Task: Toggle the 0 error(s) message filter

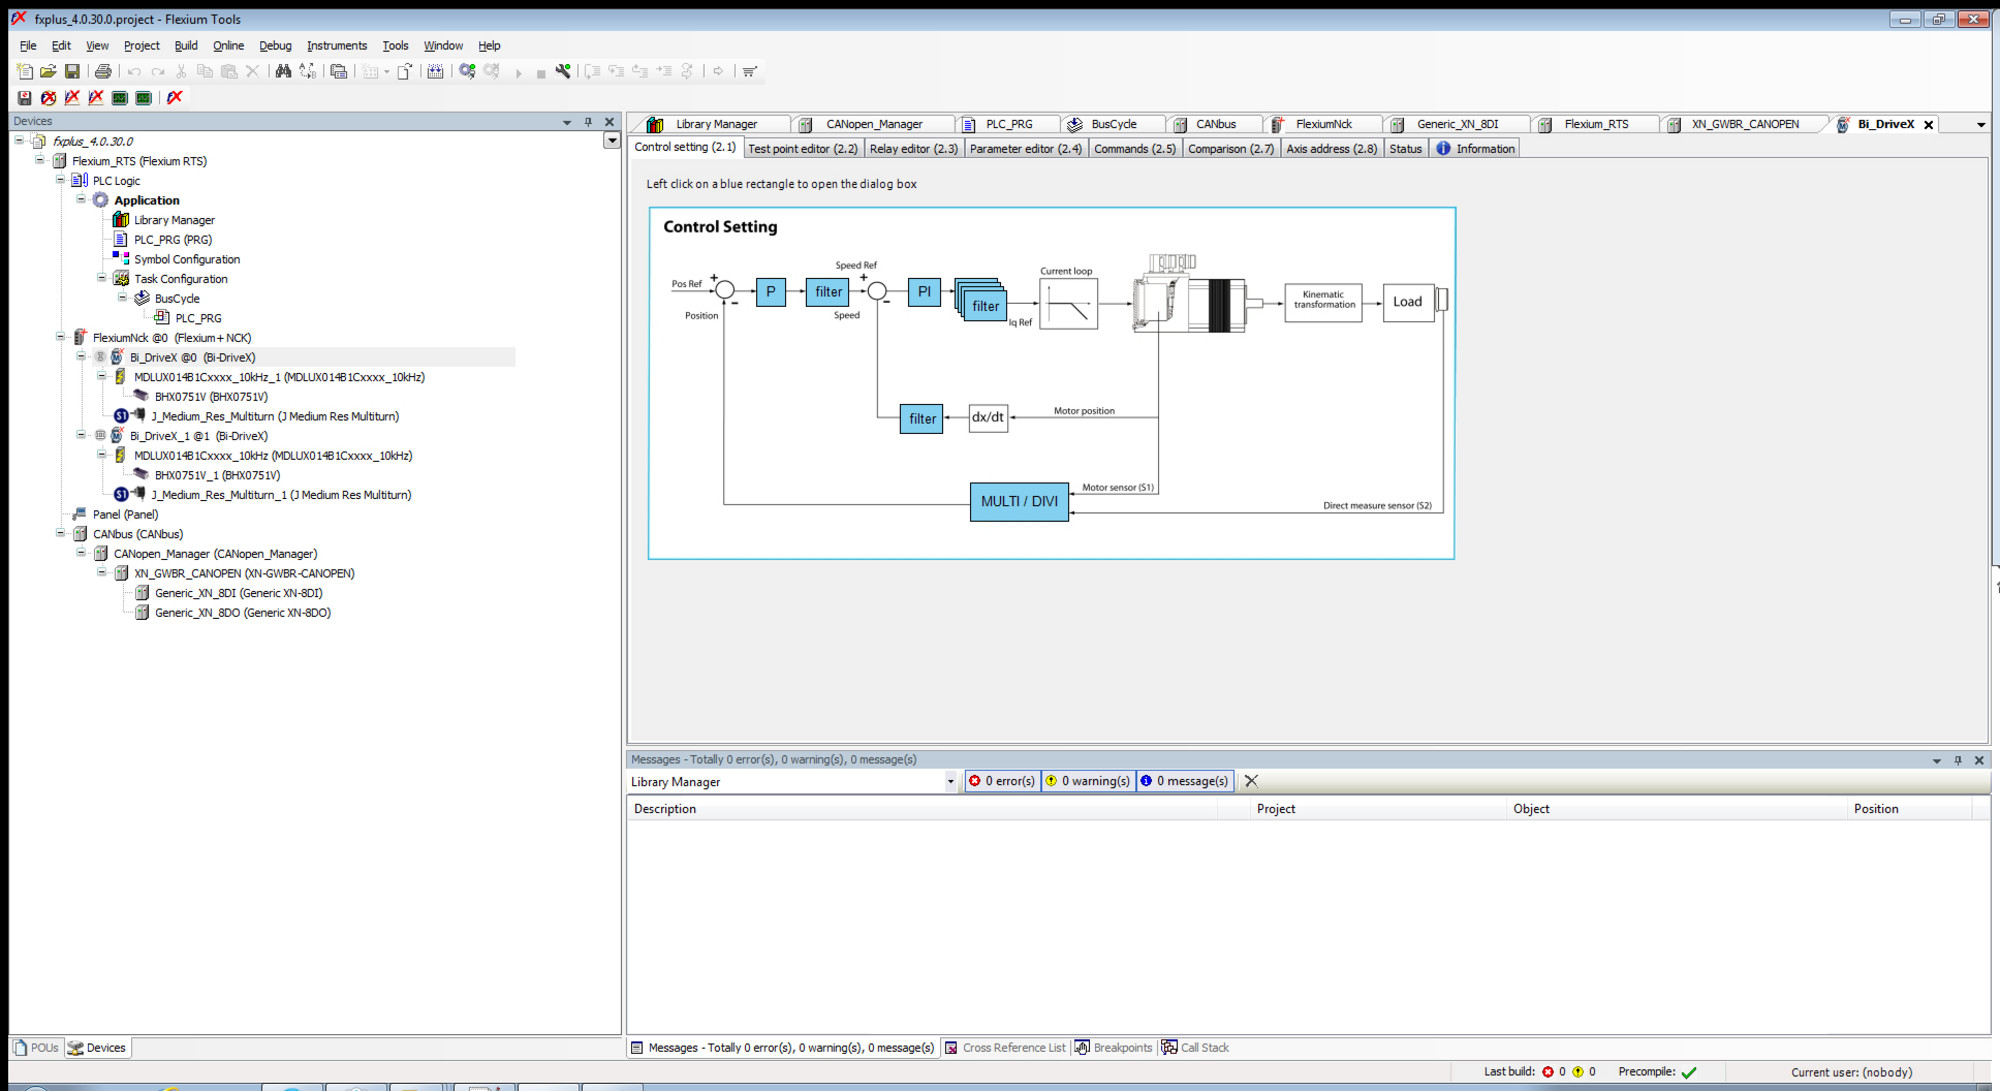Action: (1001, 781)
